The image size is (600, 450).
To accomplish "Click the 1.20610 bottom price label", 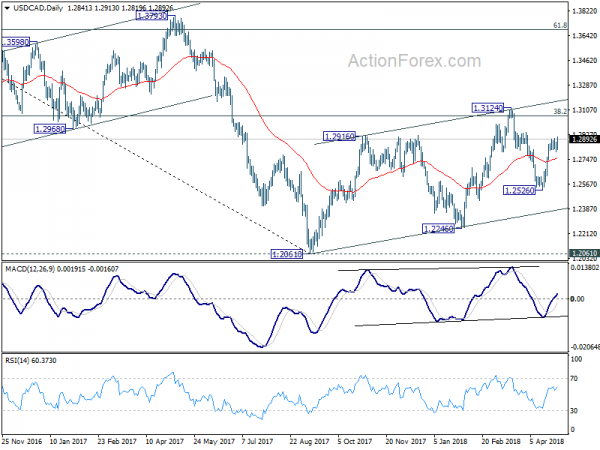I will pos(287,254).
